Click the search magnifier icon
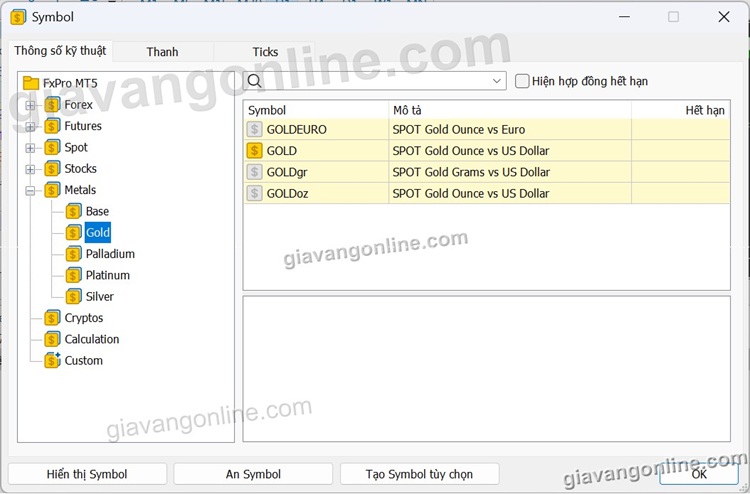 point(255,81)
